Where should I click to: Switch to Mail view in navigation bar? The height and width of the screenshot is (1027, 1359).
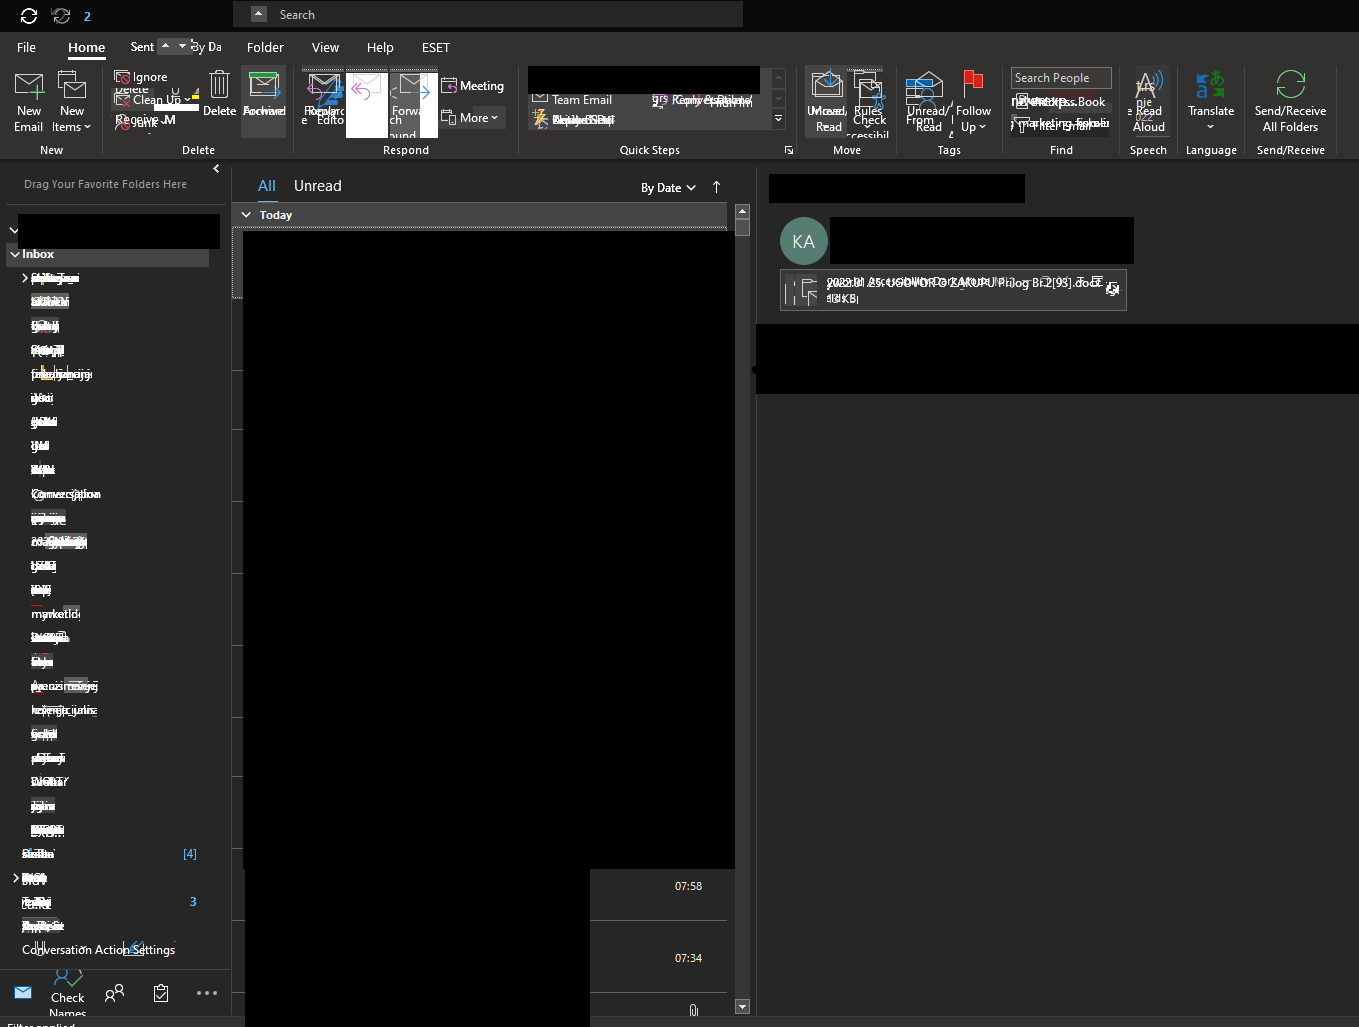23,993
